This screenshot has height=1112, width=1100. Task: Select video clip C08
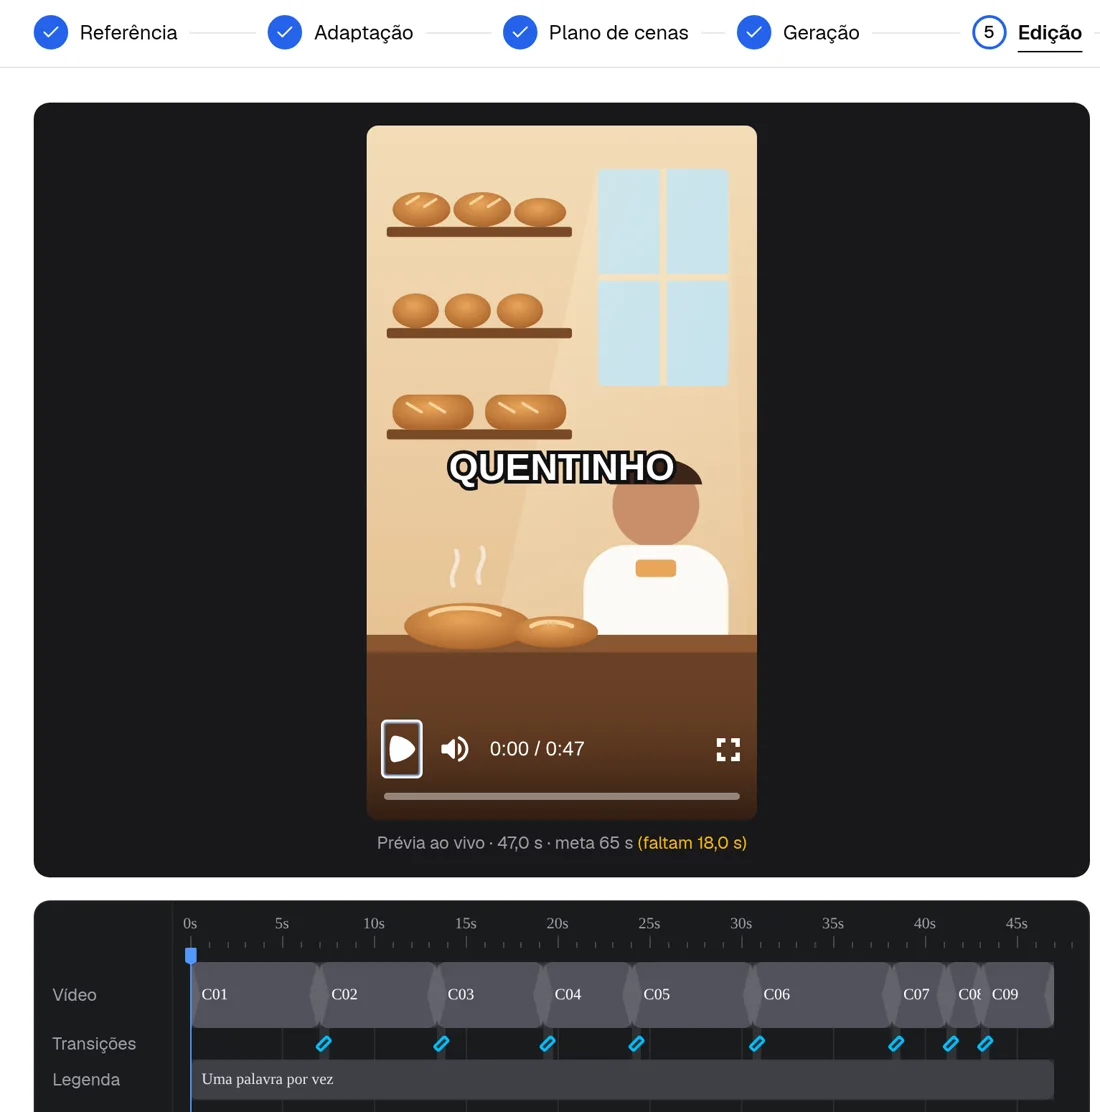pos(965,994)
